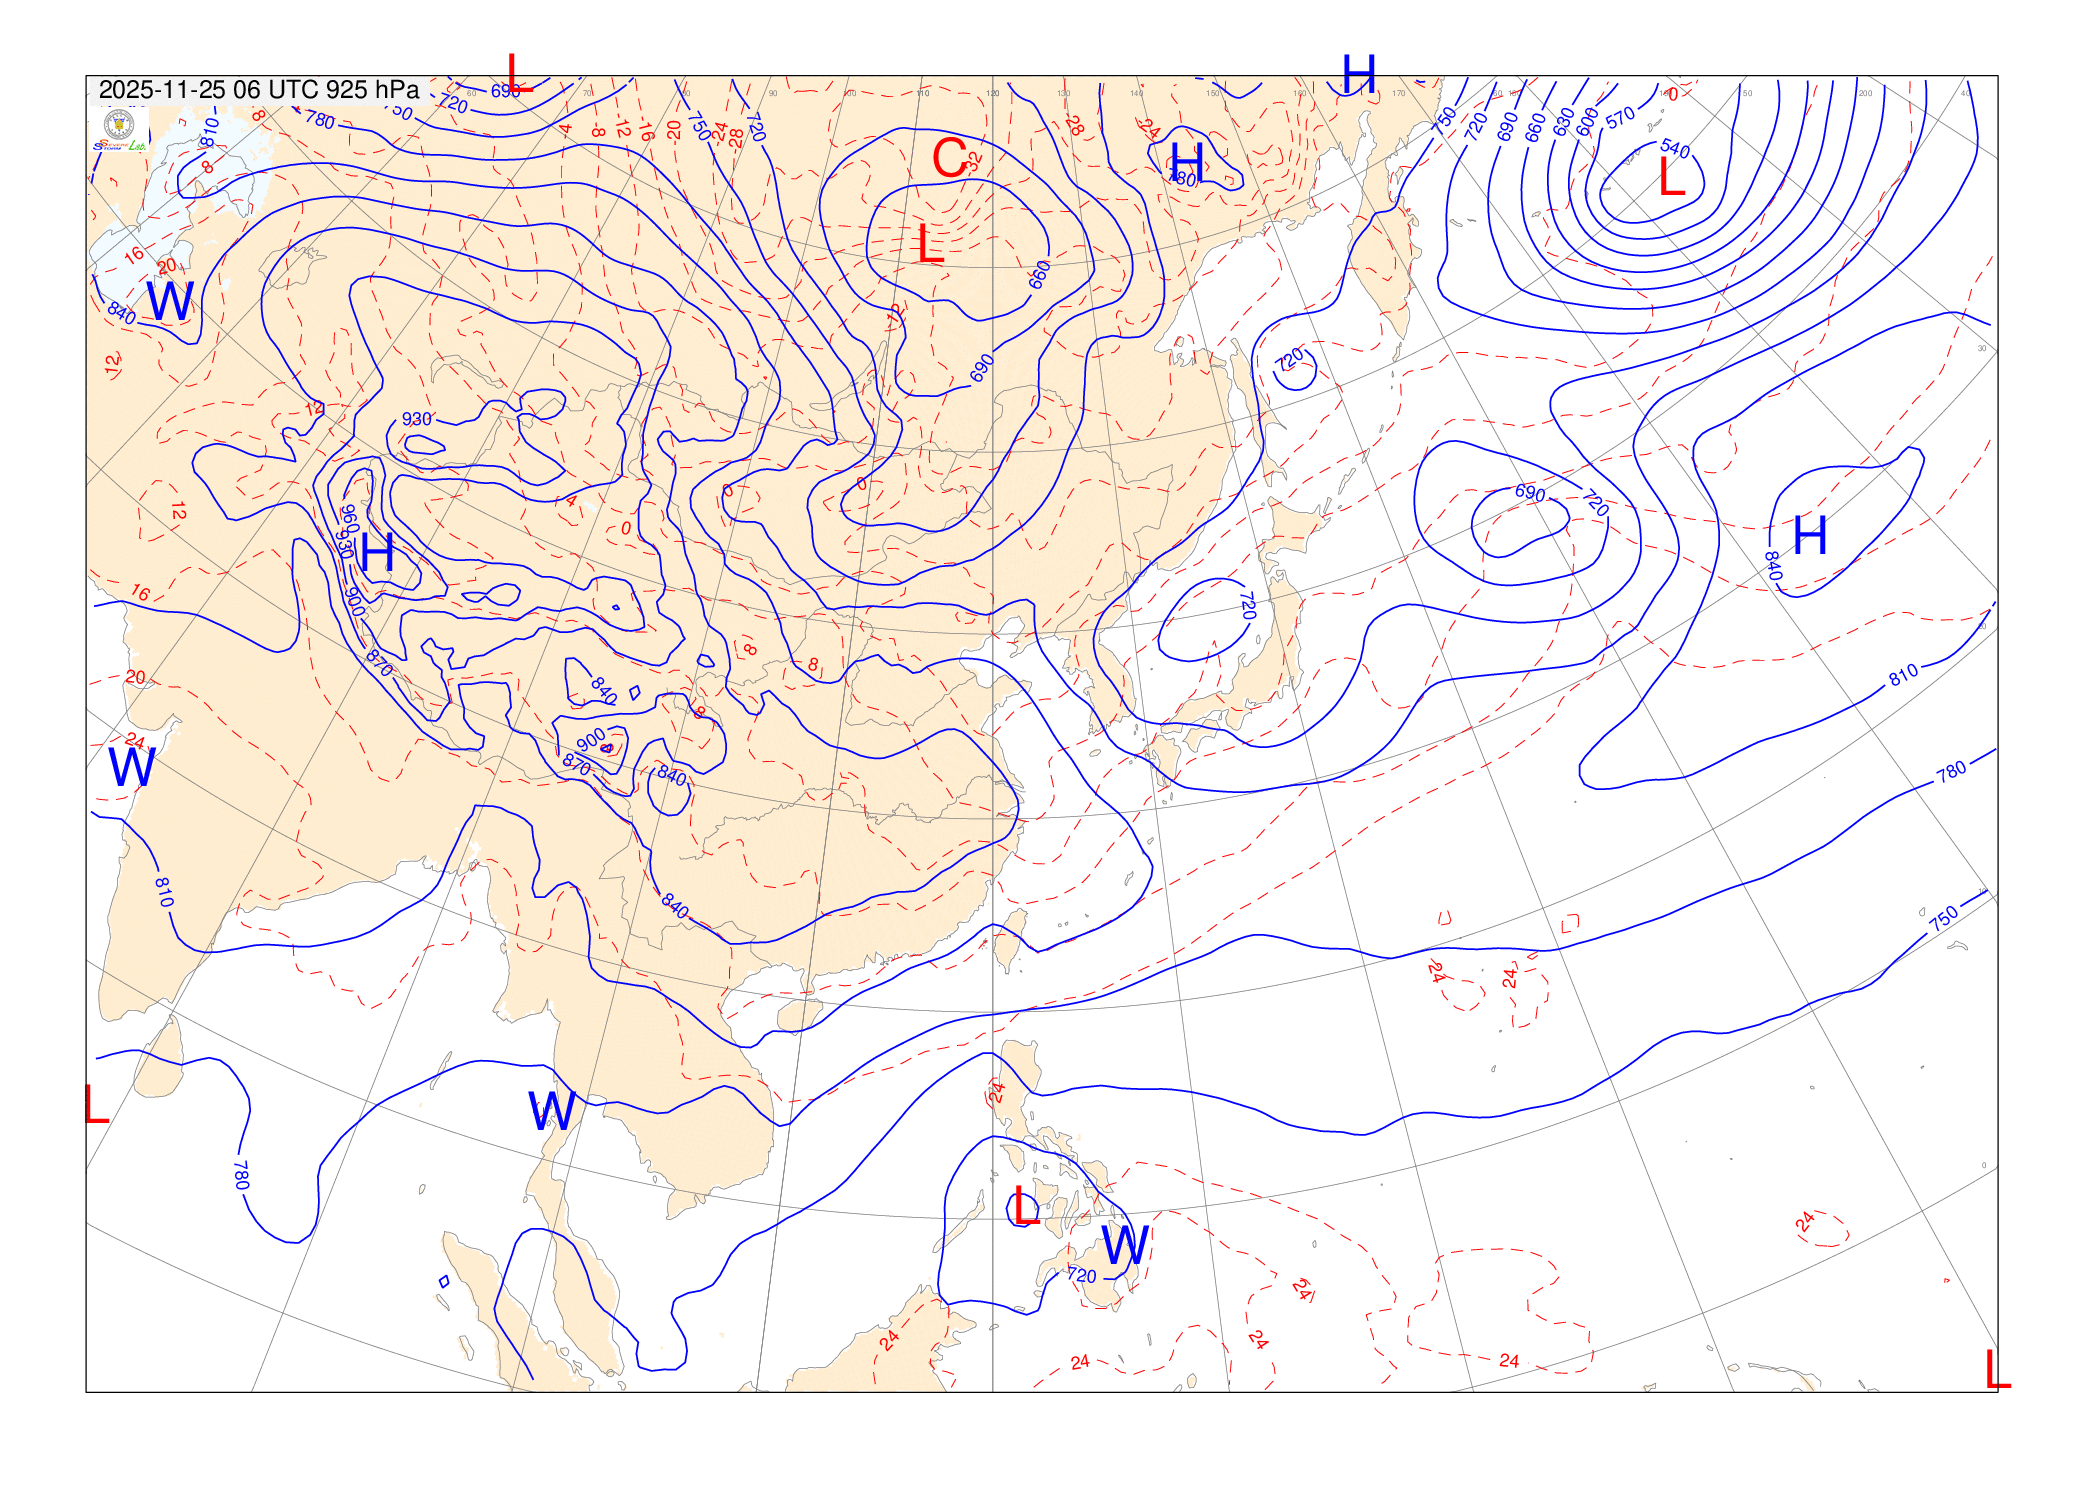This screenshot has width=2090, height=1510.
Task: Click the red C cold-center marker
Action: 949,158
